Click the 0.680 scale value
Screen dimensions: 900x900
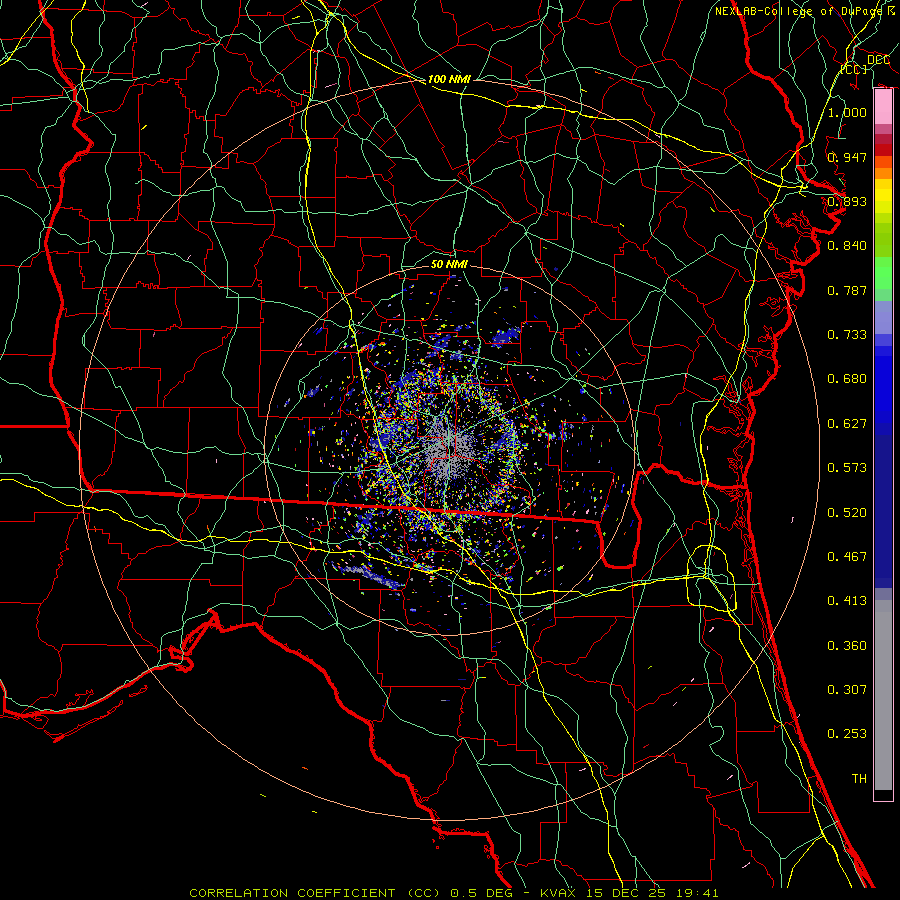[847, 379]
